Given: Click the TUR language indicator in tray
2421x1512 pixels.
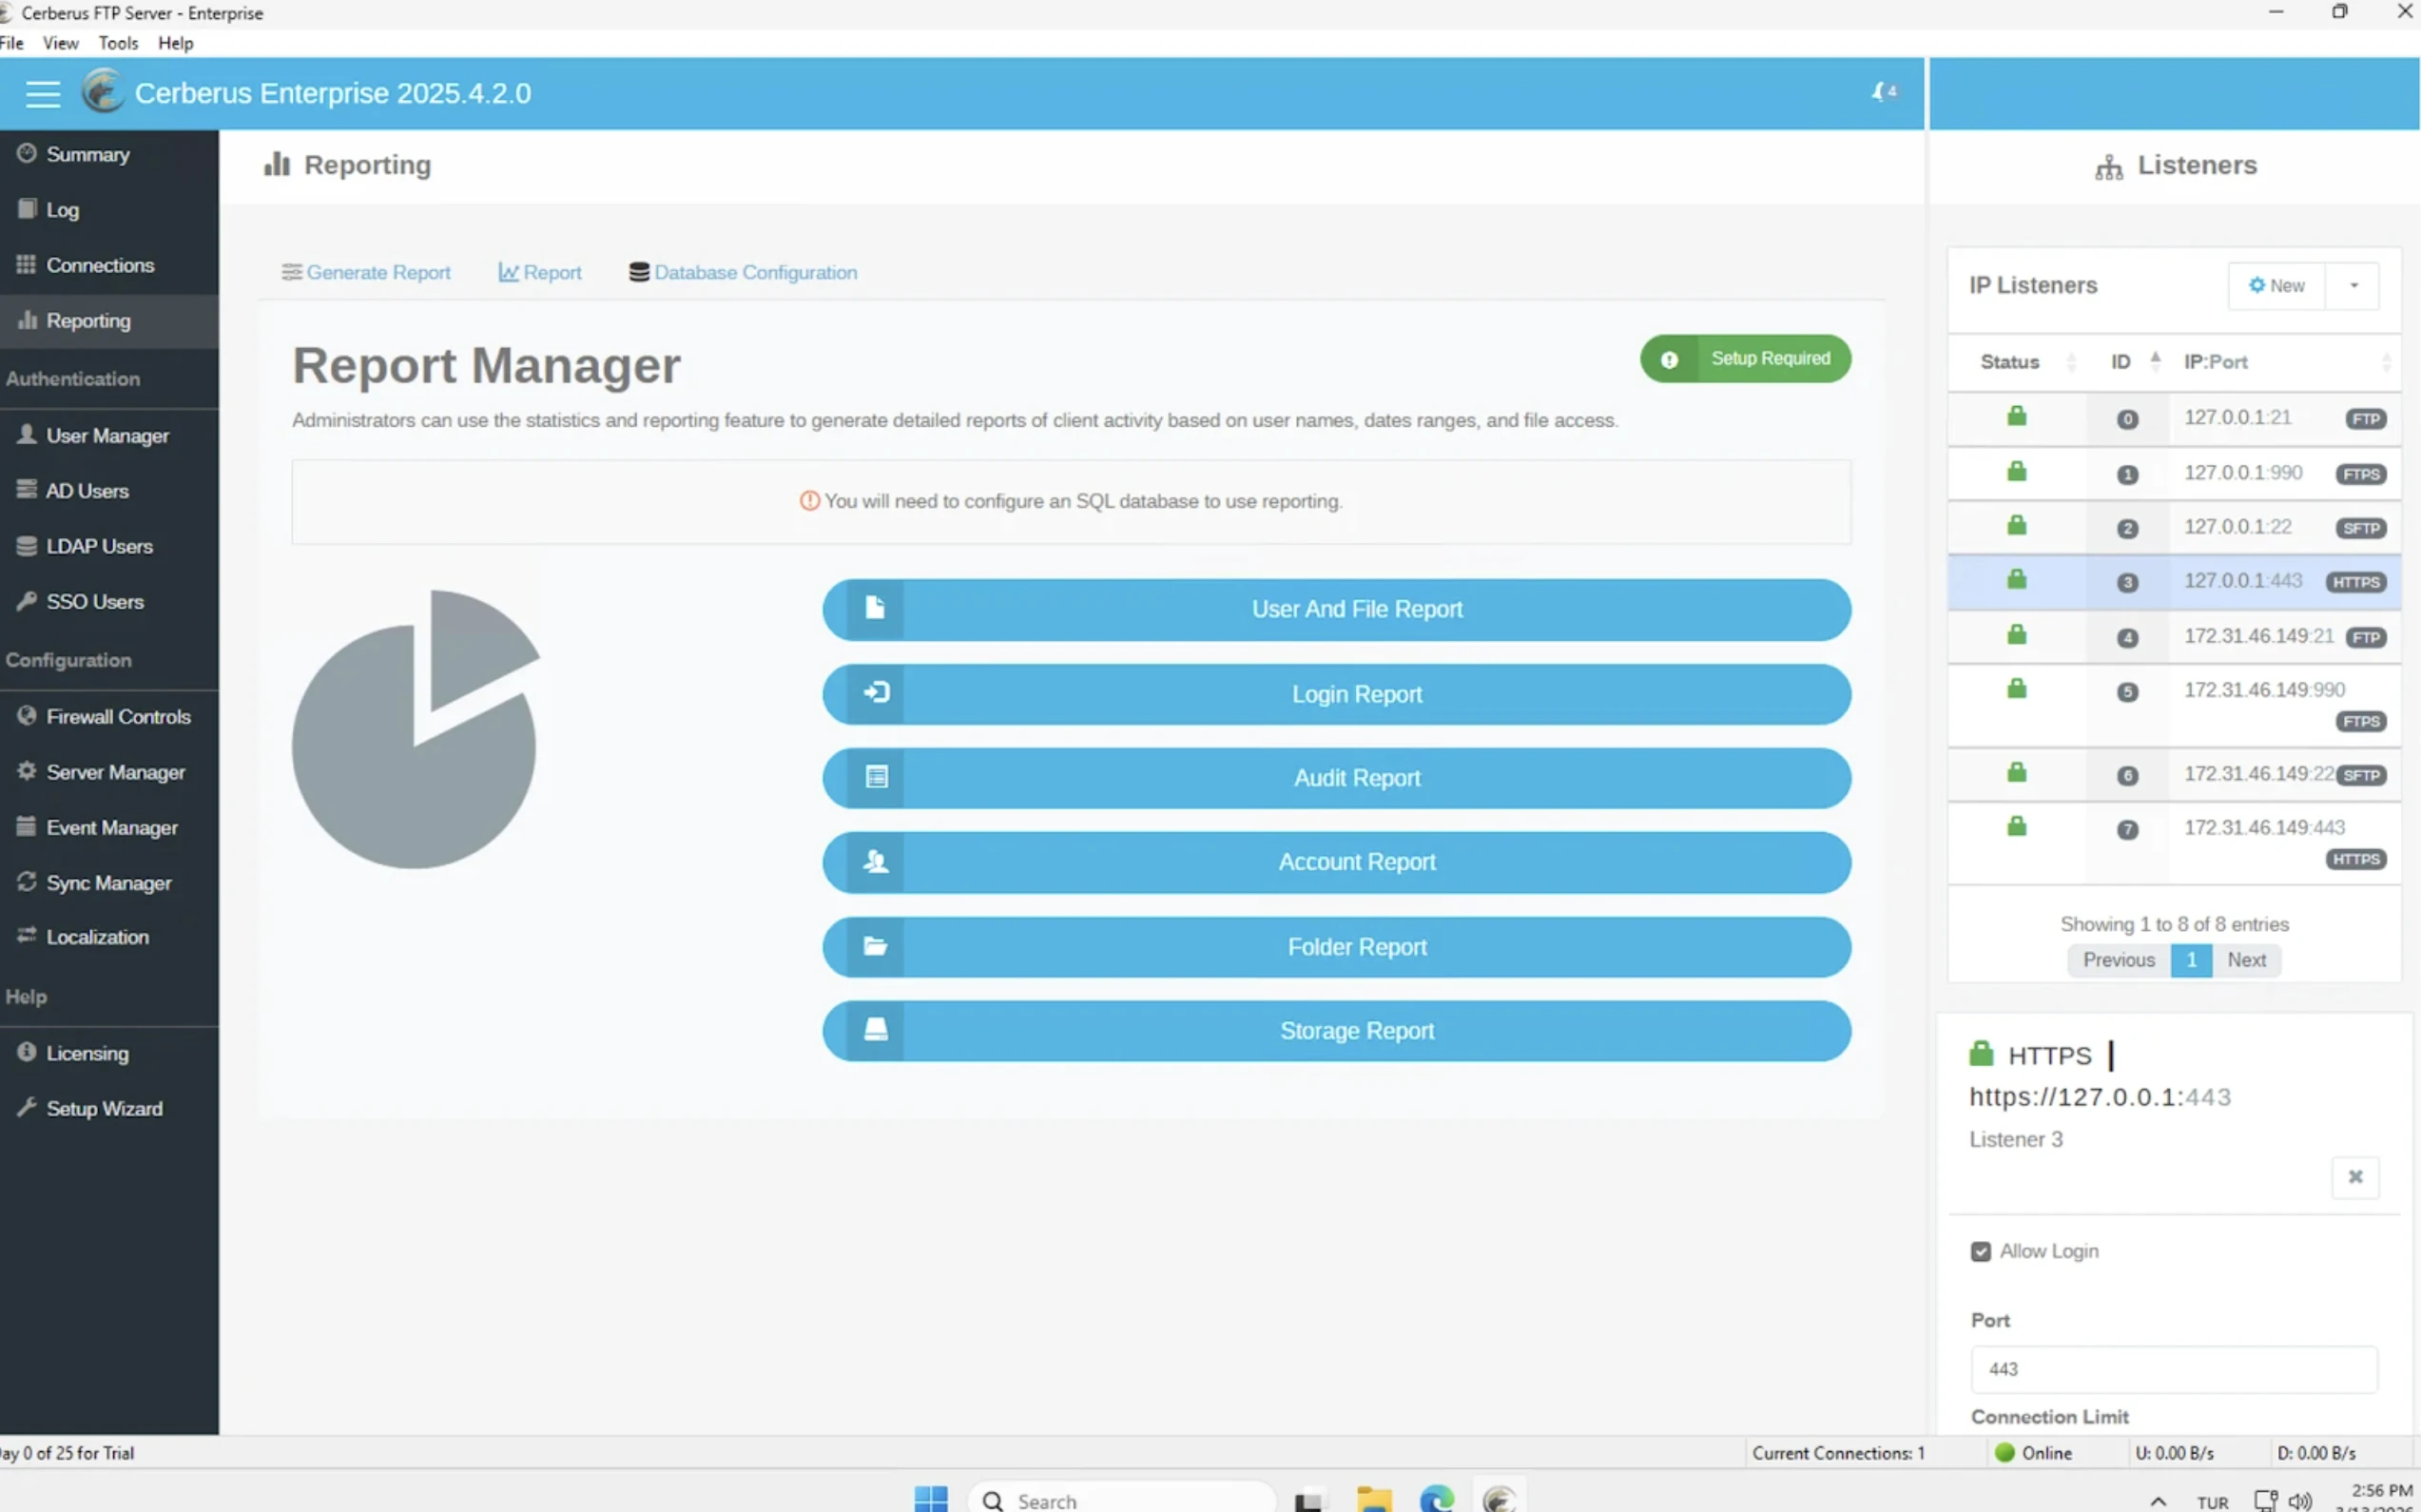Looking at the screenshot, I should pos(2212,1502).
